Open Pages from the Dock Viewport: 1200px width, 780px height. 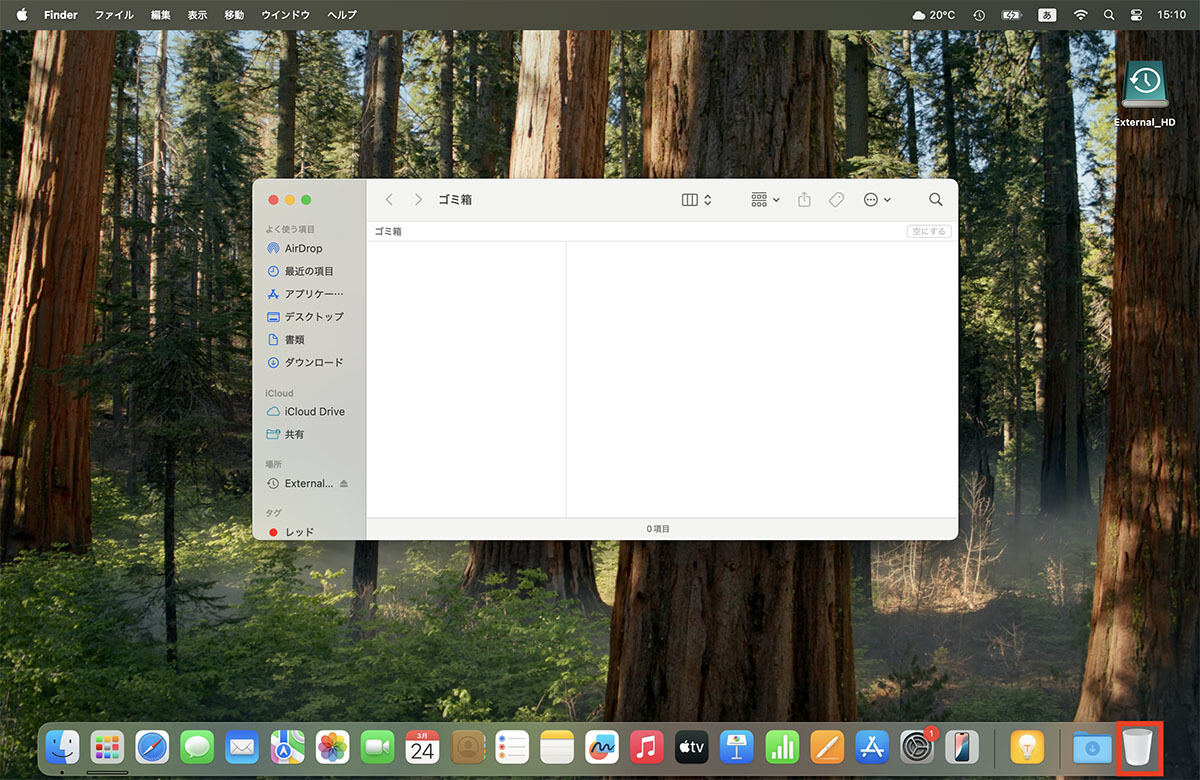[x=827, y=746]
